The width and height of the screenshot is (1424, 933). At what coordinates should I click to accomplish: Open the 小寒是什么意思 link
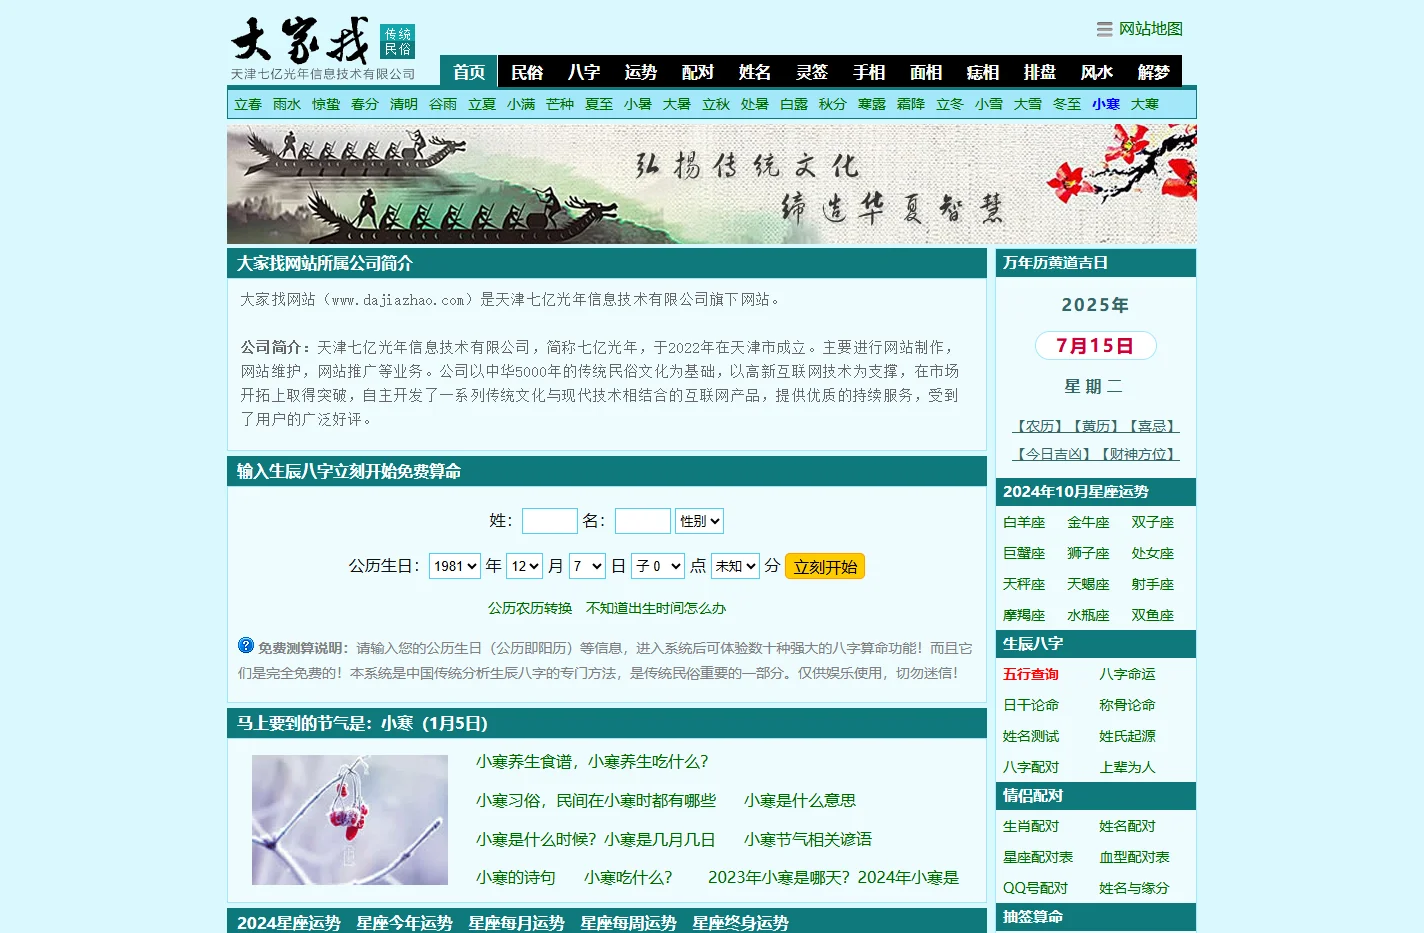click(800, 801)
